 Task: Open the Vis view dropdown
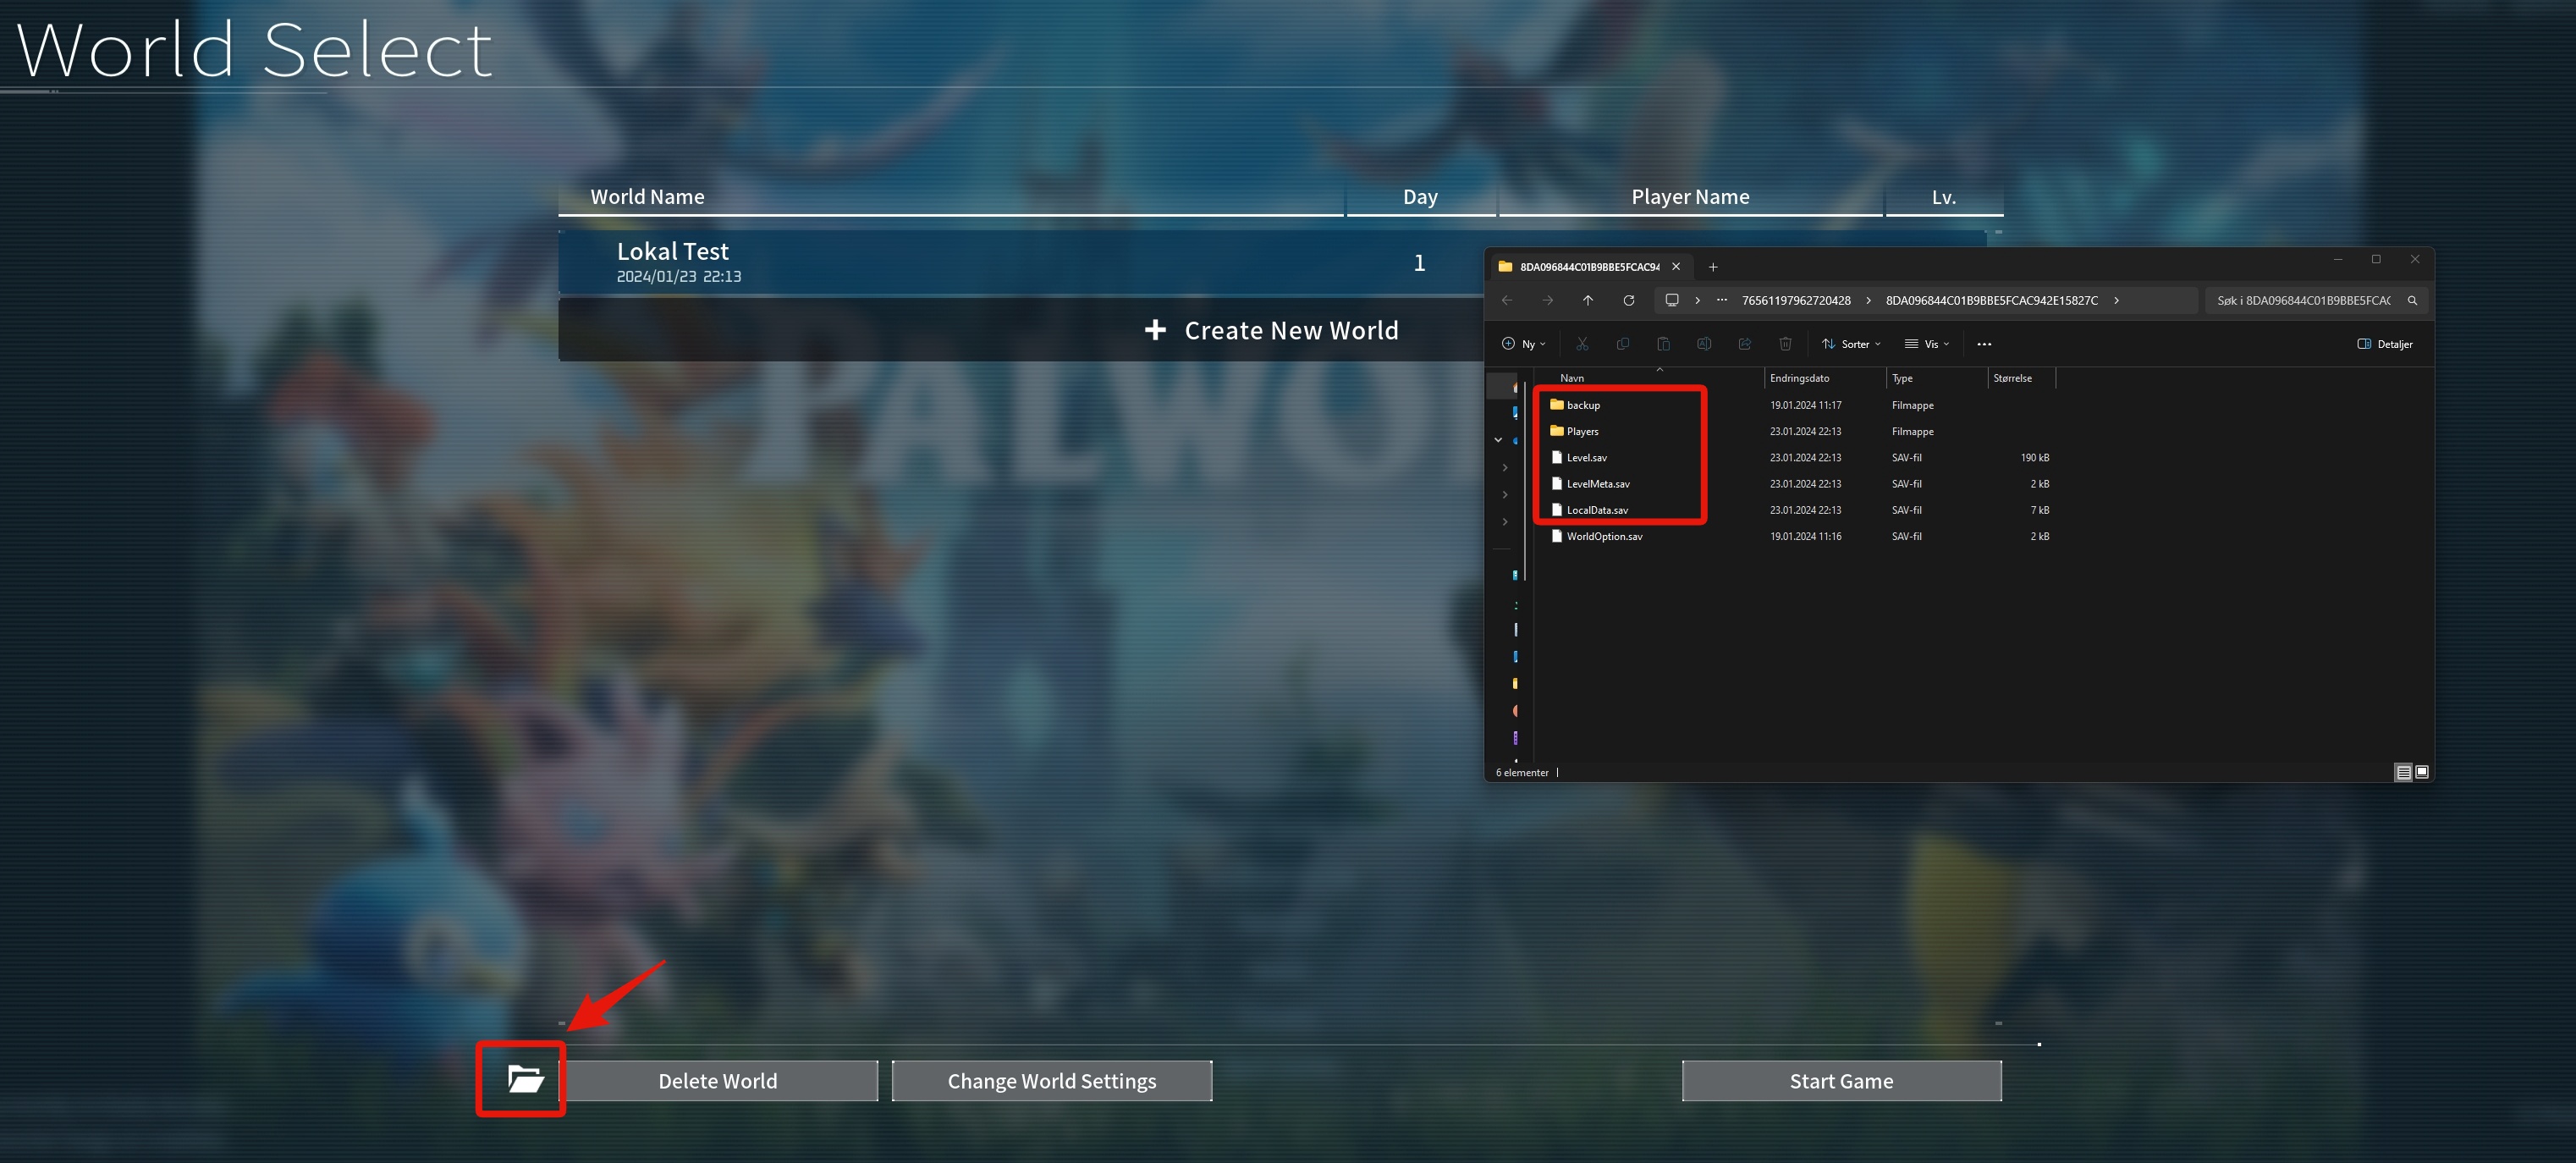(x=1927, y=344)
